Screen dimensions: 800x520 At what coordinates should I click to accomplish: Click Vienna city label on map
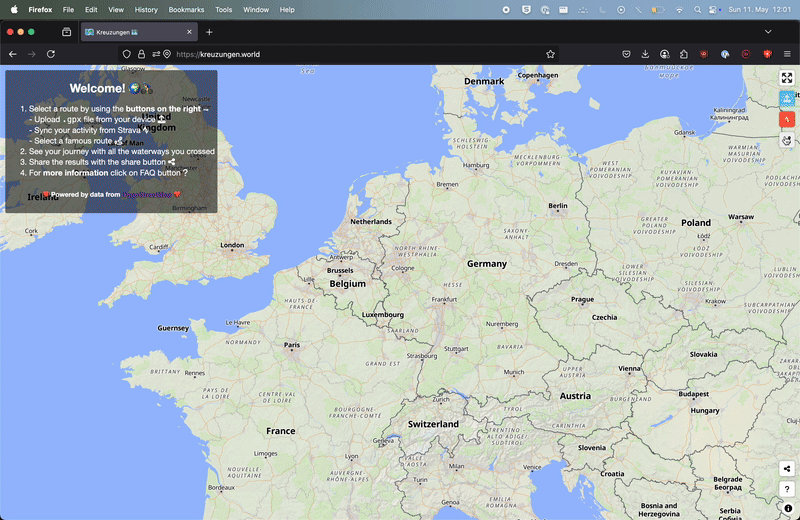pyautogui.click(x=629, y=368)
